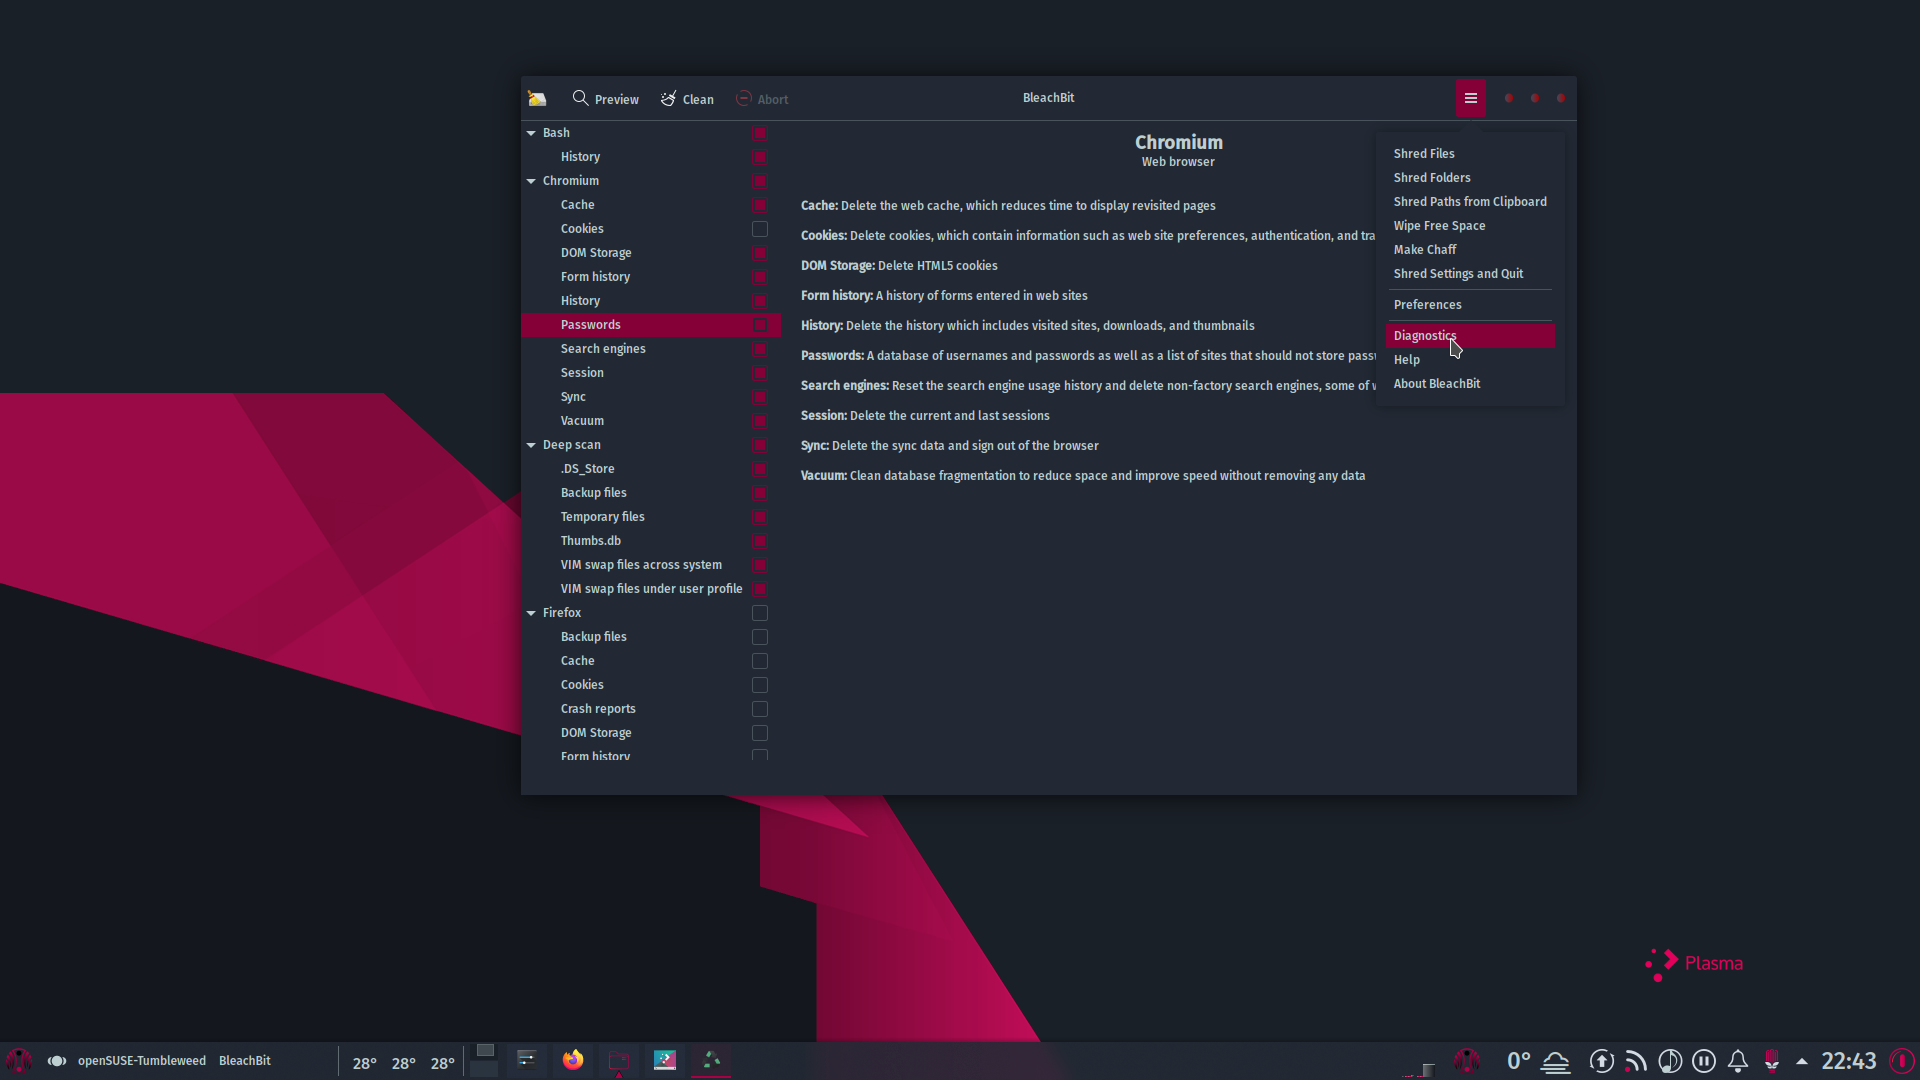Screen dimensions: 1920x1080
Task: Open the file manager folder icon
Action: point(619,1060)
